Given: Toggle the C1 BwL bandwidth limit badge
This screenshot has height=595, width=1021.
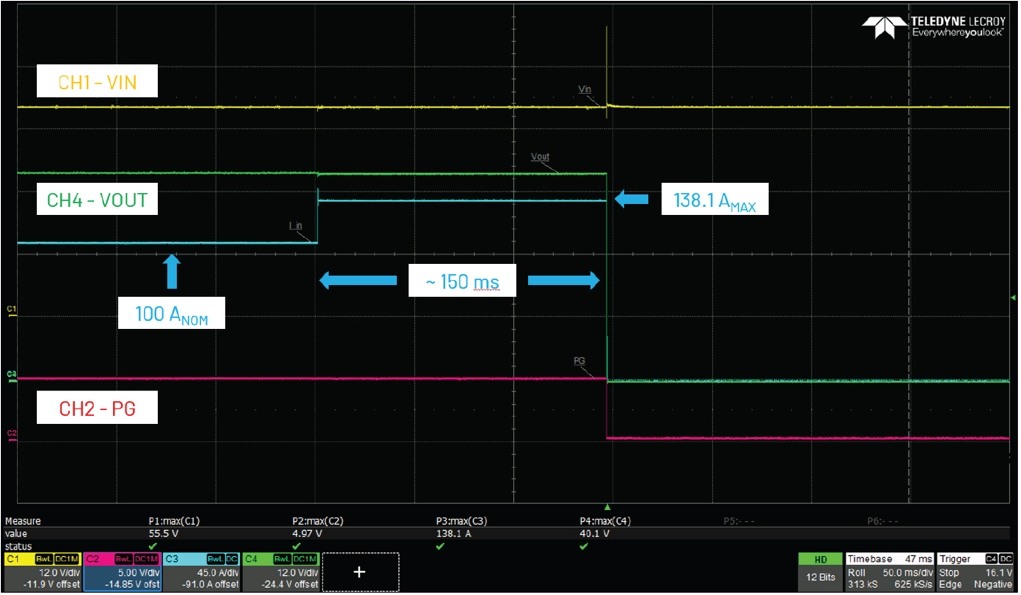Looking at the screenshot, I should coord(44,559).
